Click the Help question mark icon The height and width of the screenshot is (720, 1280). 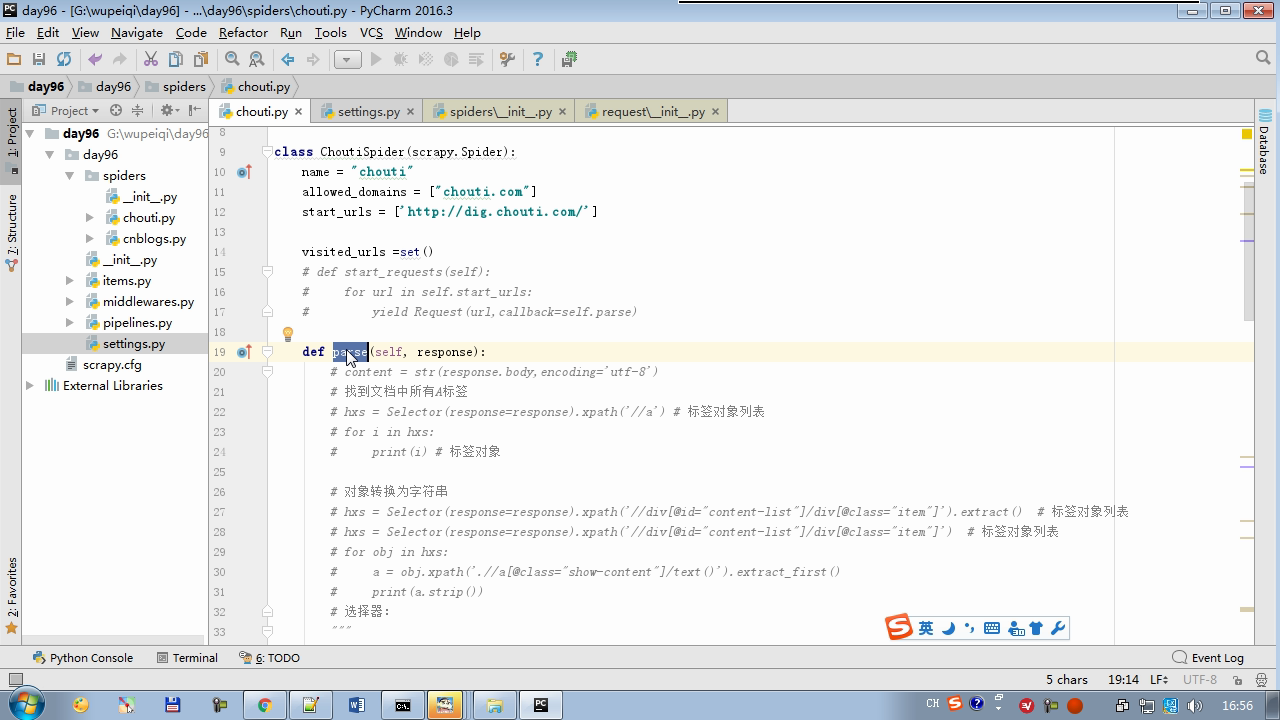point(537,60)
